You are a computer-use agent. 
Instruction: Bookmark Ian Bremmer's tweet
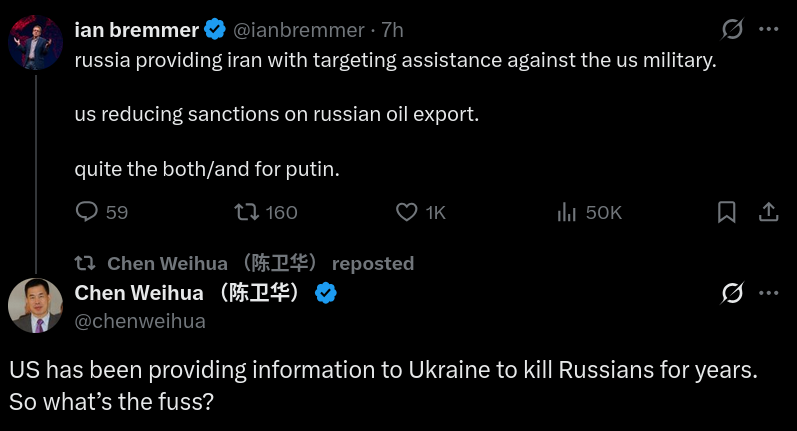click(727, 212)
